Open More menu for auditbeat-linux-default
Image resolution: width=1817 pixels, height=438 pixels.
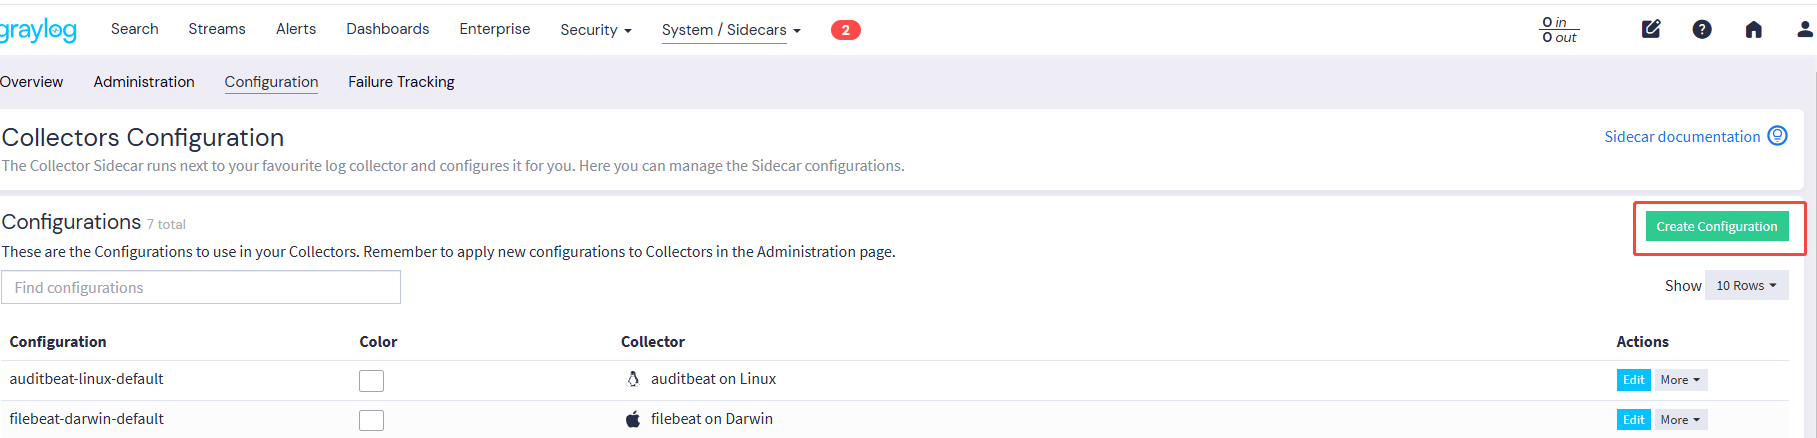tap(1680, 380)
